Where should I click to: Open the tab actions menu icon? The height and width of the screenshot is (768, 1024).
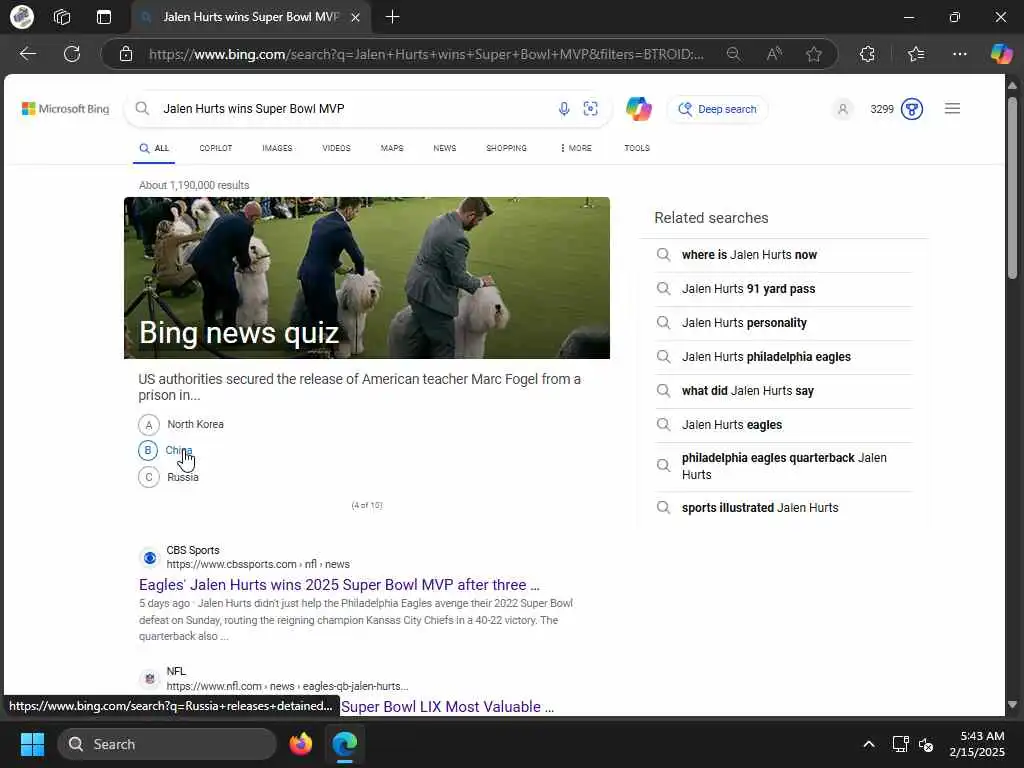tap(104, 17)
